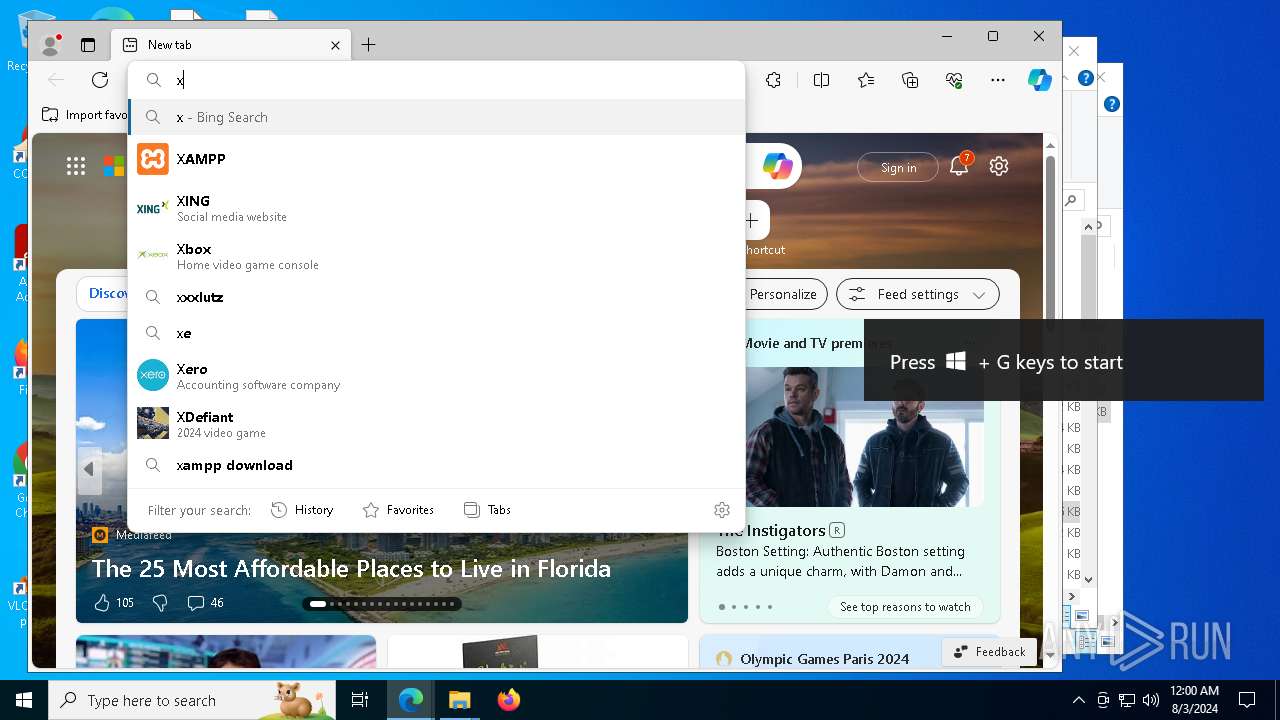Image resolution: width=1280 pixels, height=720 pixels.
Task: Select the Xbox suggestion
Action: pos(437,256)
